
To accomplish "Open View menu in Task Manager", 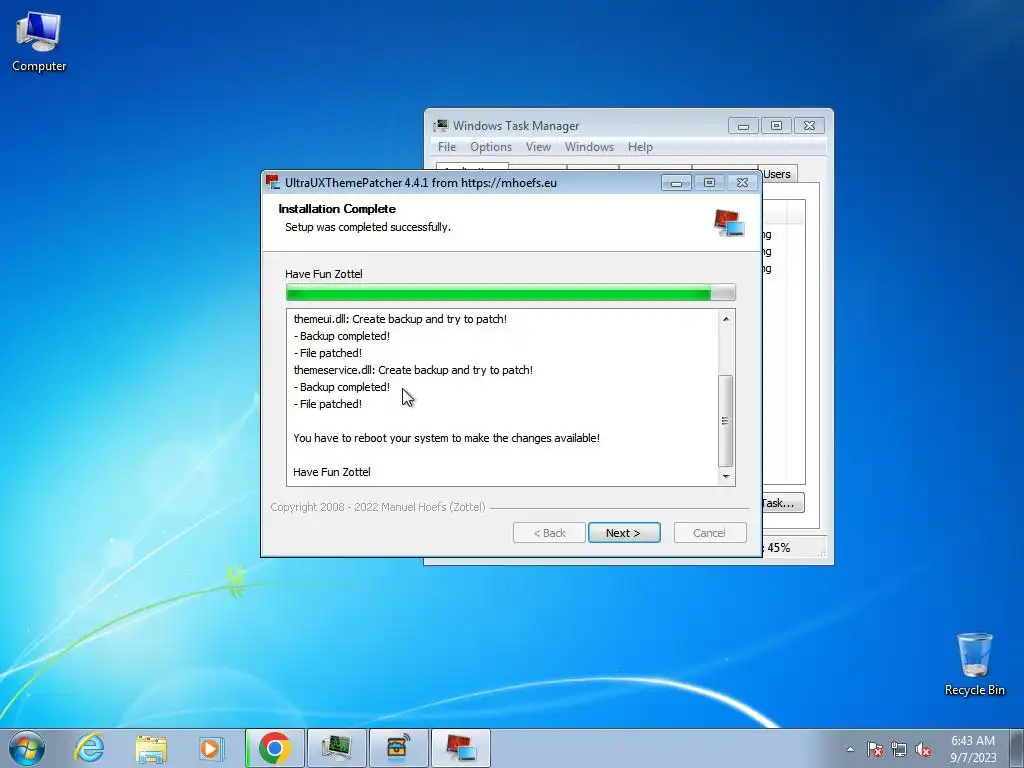I will [538, 147].
